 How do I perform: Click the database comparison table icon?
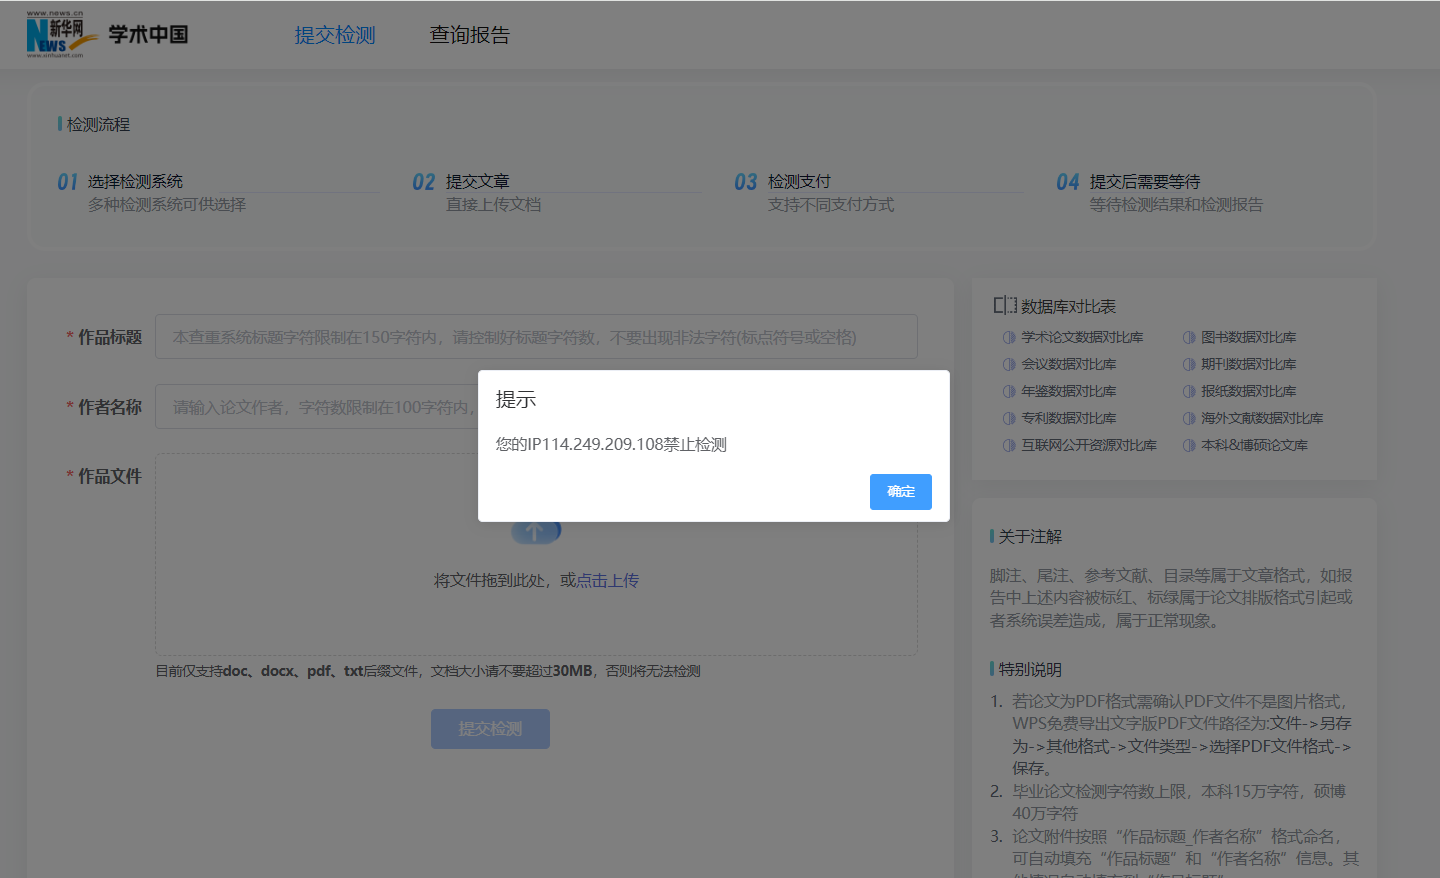pyautogui.click(x=1004, y=306)
